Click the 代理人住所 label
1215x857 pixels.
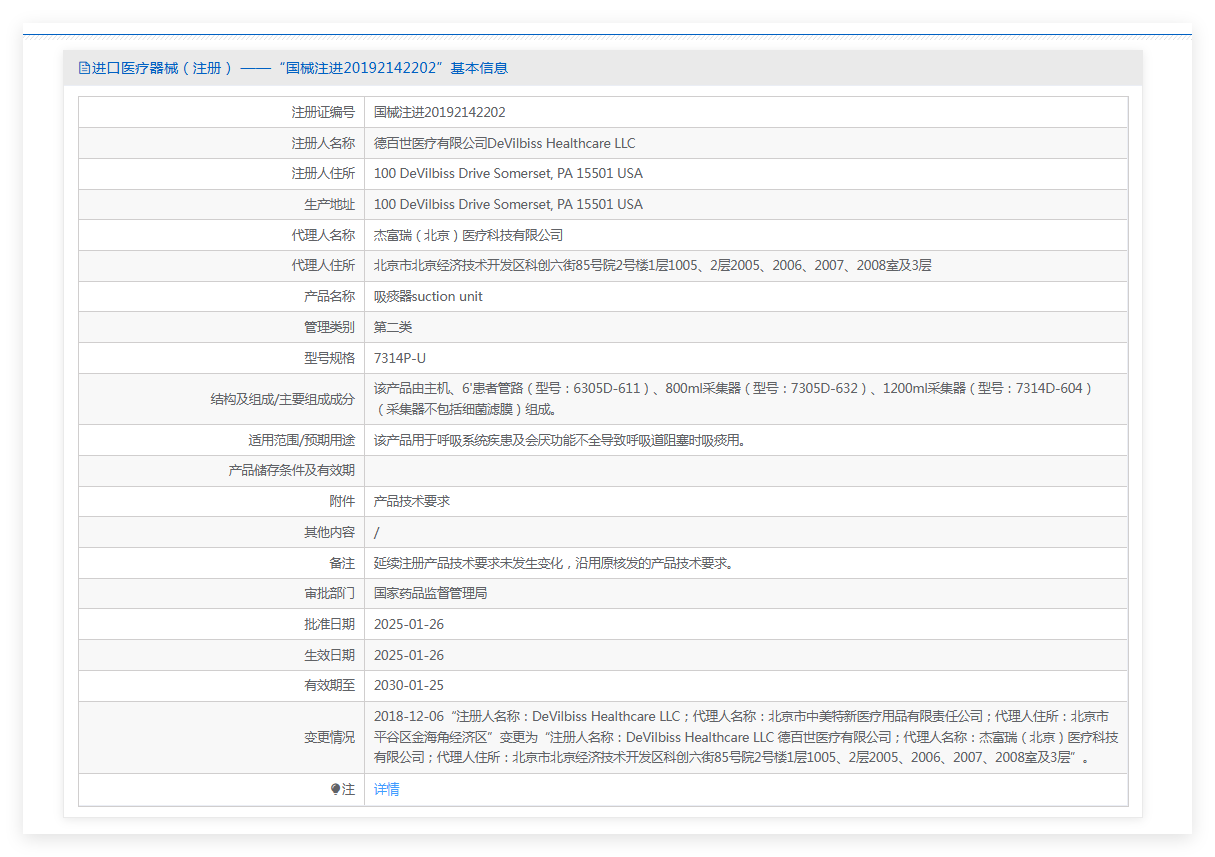tap(323, 266)
